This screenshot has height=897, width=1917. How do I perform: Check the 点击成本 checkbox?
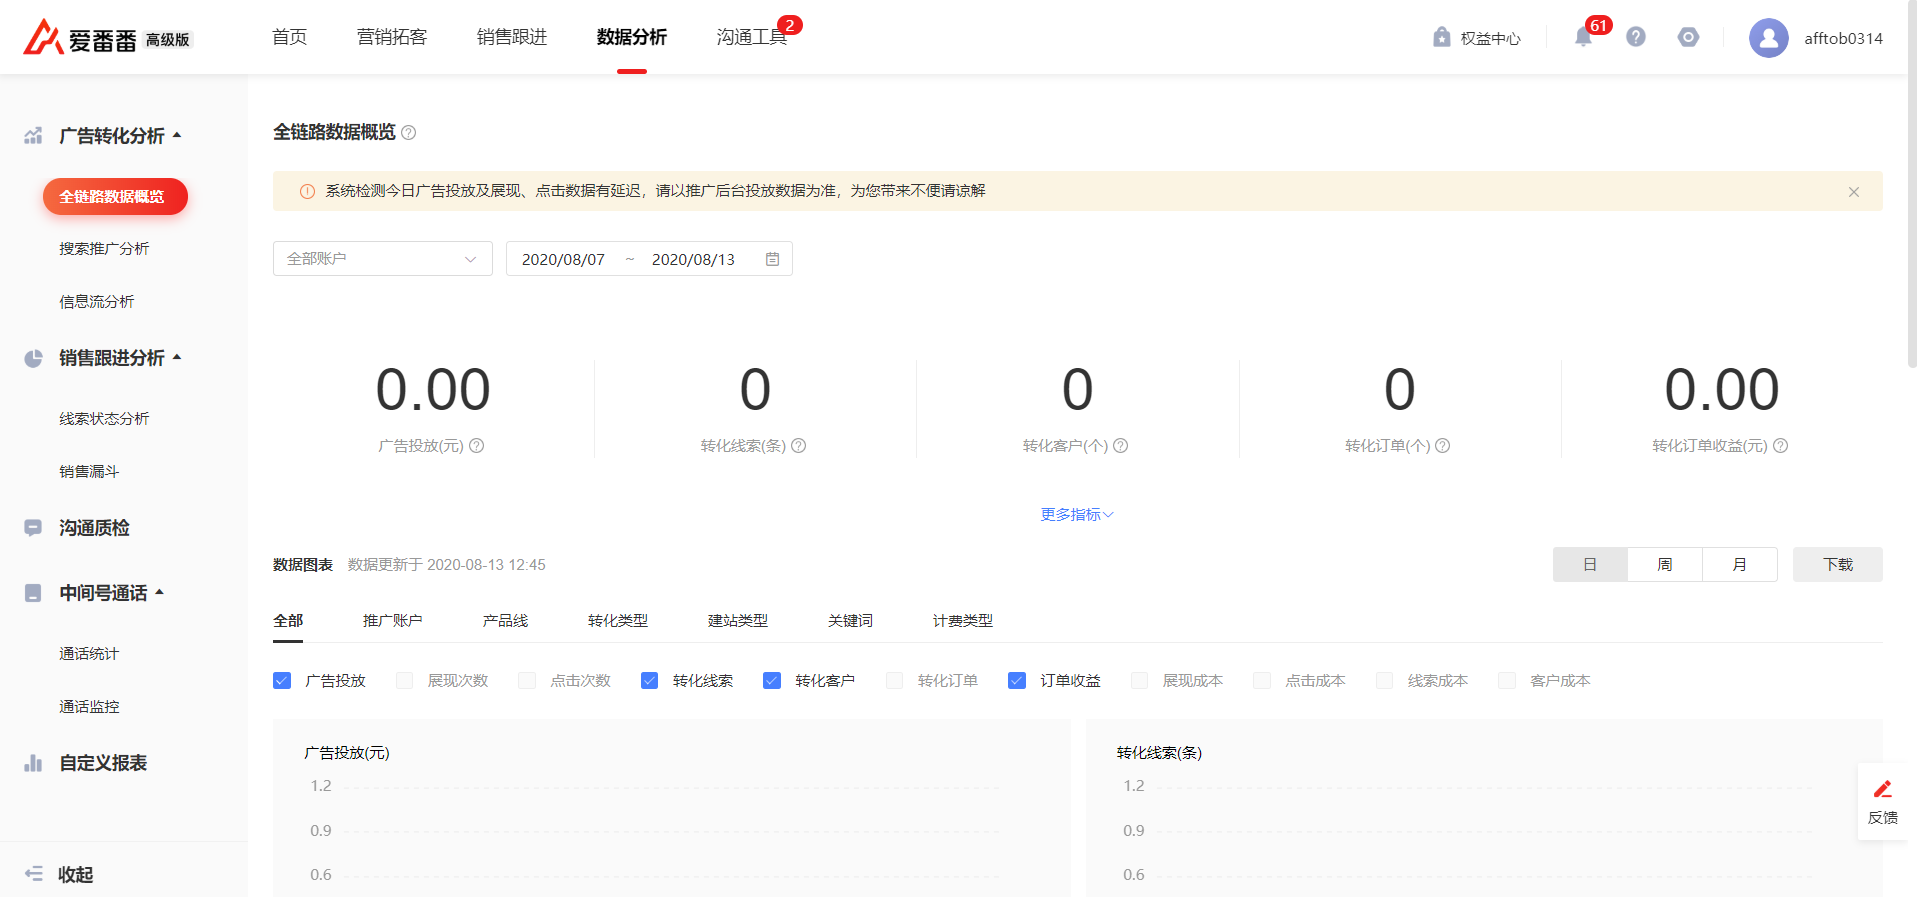pos(1262,681)
